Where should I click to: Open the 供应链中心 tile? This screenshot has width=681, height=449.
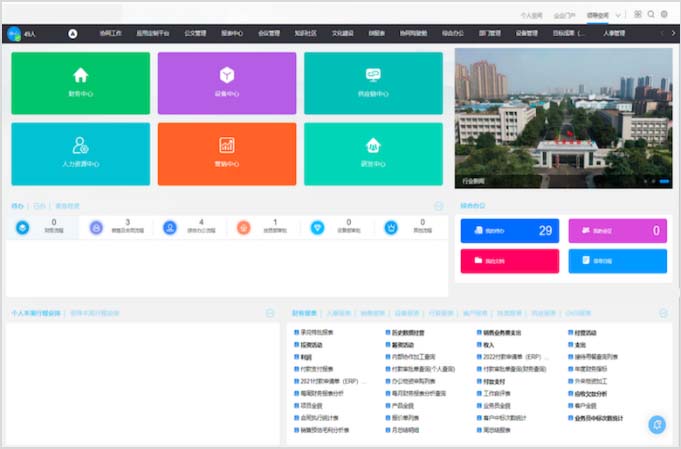pyautogui.click(x=372, y=83)
